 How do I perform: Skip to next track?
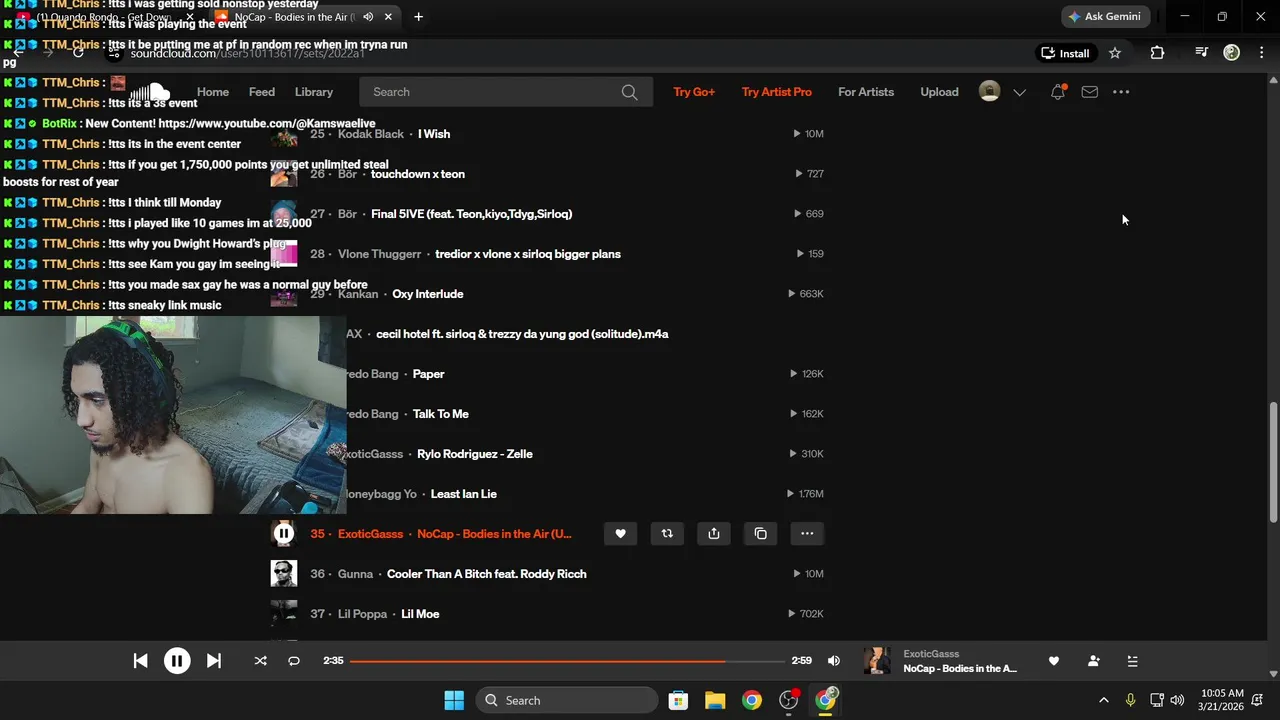[x=213, y=661]
